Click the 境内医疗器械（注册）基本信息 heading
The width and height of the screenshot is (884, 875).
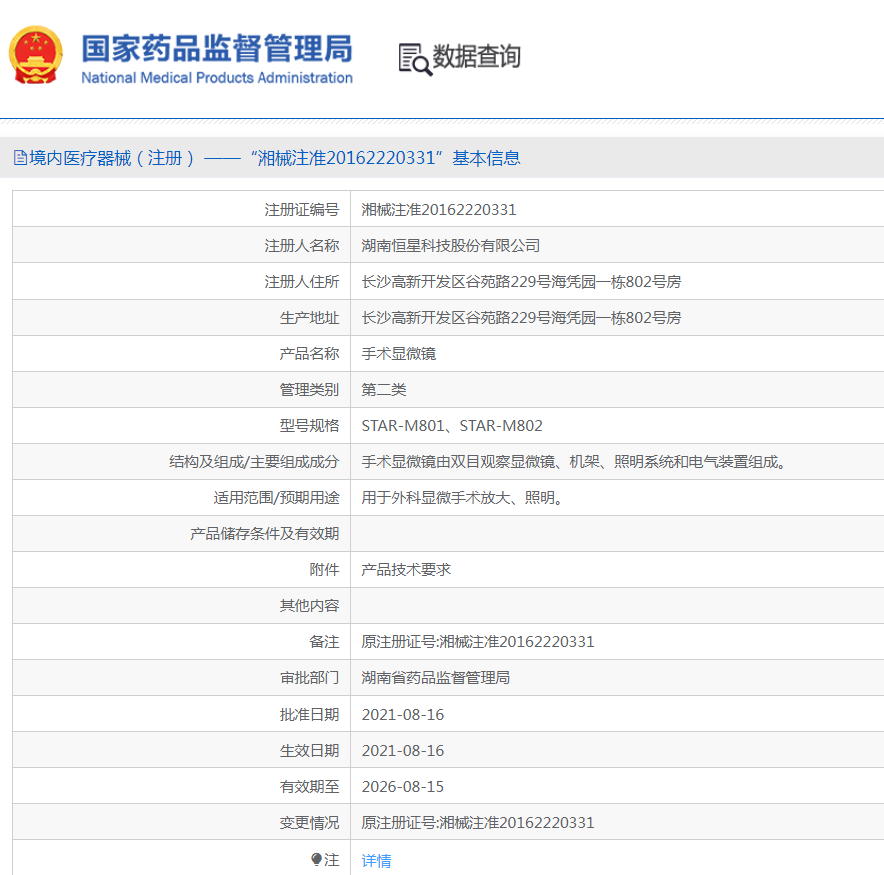(x=275, y=158)
